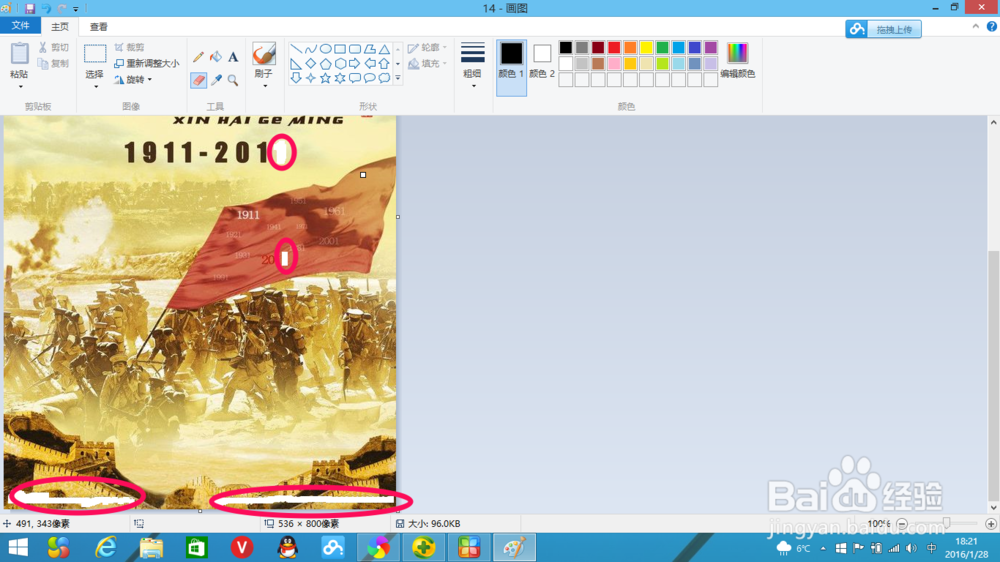Click the vertical scrollbar up arrow

(994, 122)
